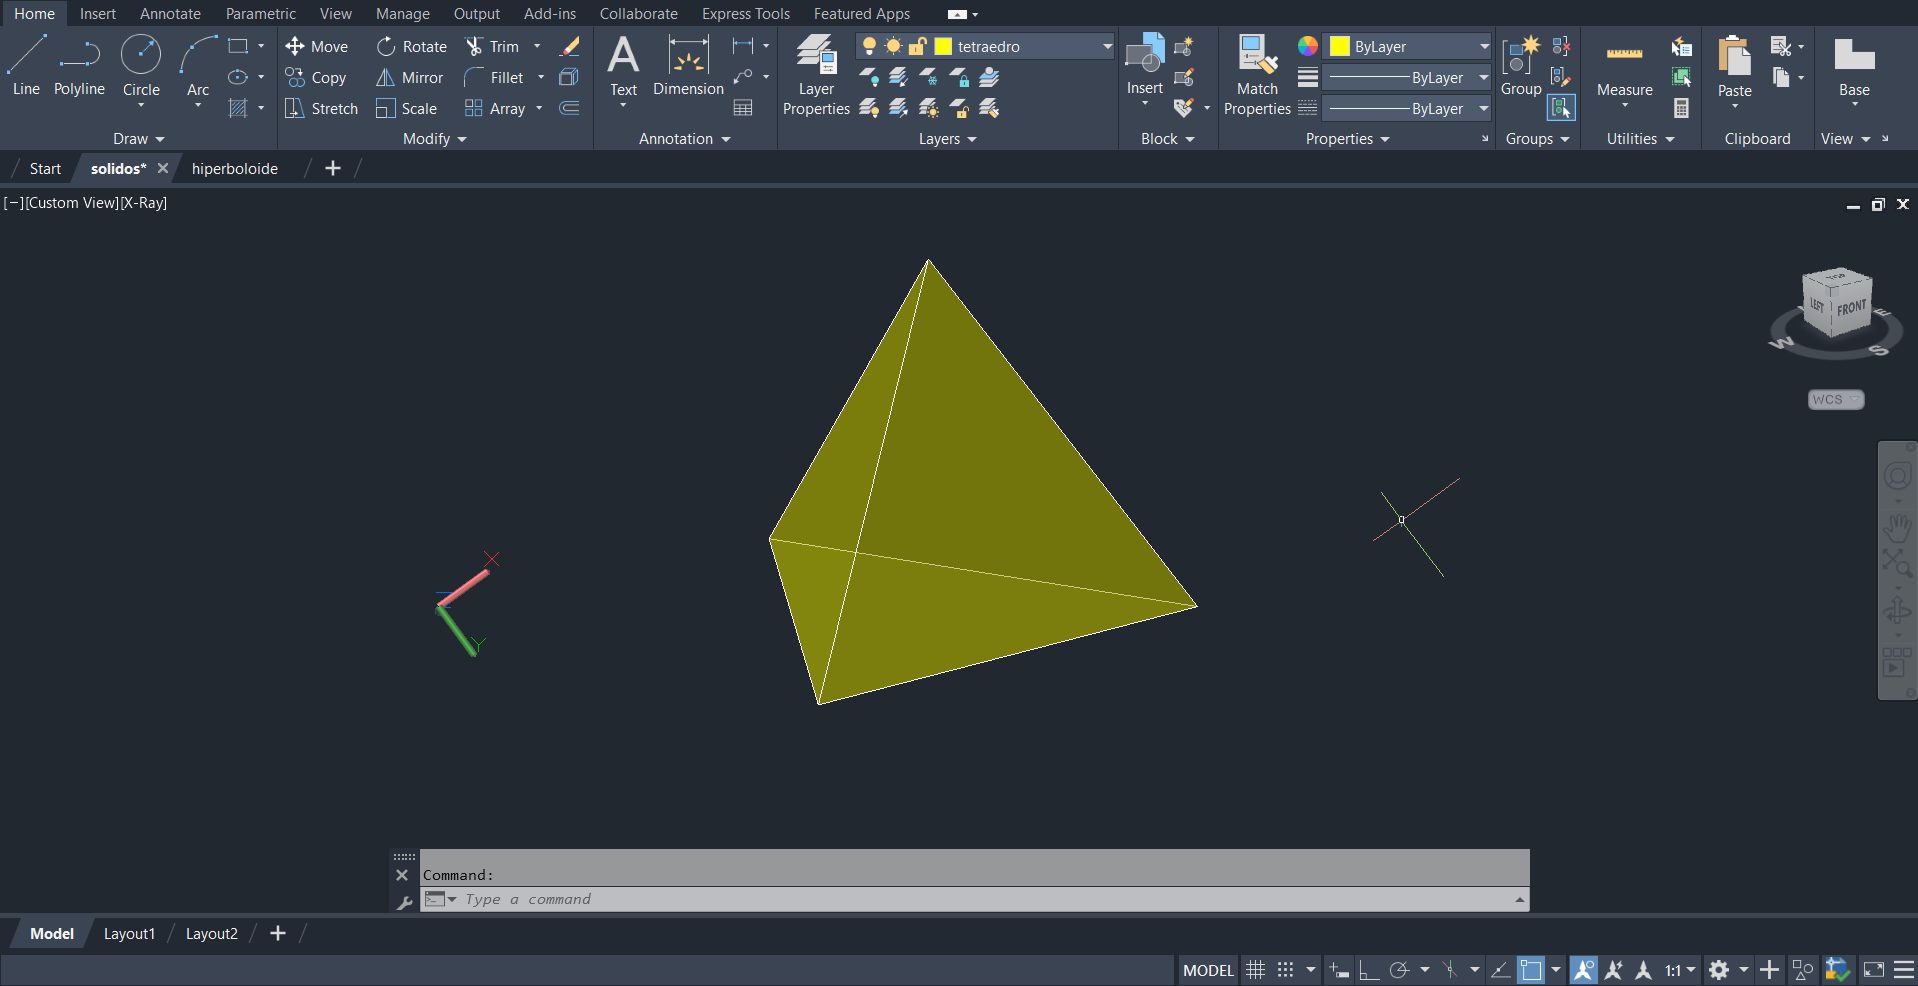Screen dimensions: 1918x986
Task: Expand the Annotation panel
Action: click(x=684, y=139)
